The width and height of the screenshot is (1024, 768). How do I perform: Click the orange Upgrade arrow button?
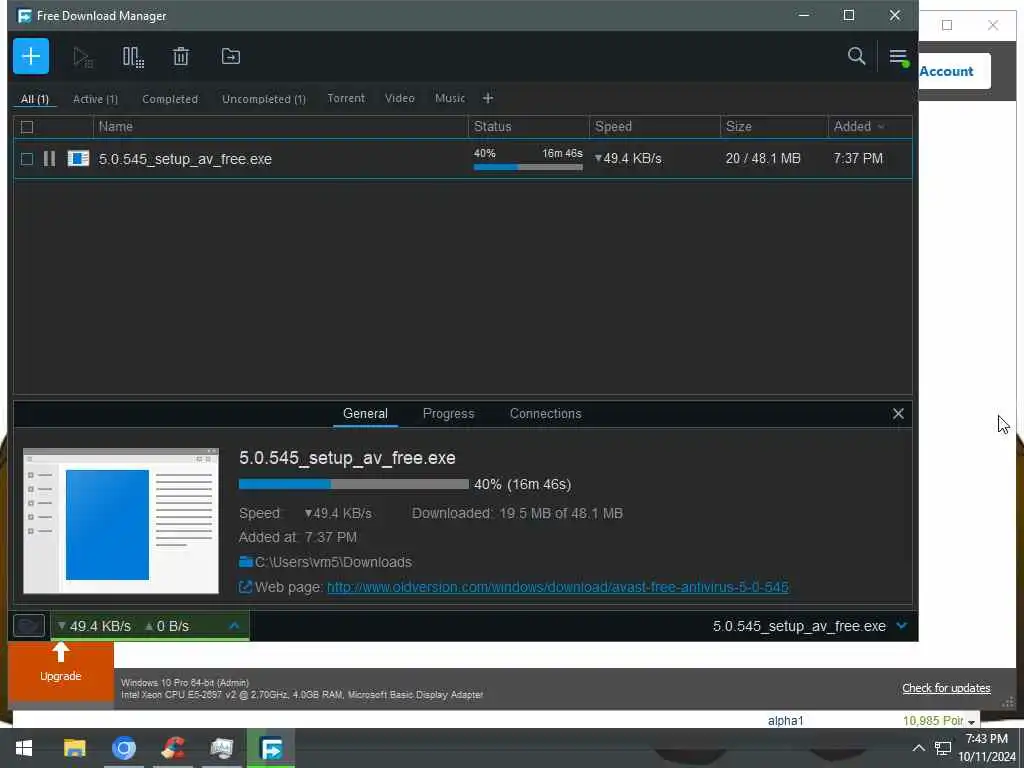61,670
